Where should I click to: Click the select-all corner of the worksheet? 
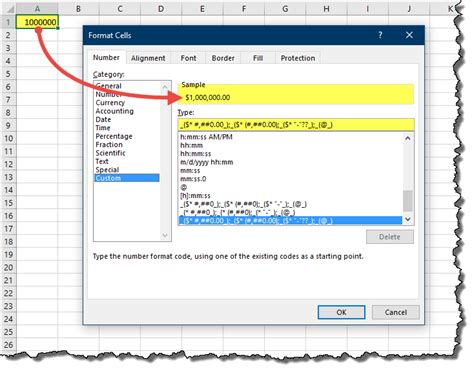click(9, 9)
